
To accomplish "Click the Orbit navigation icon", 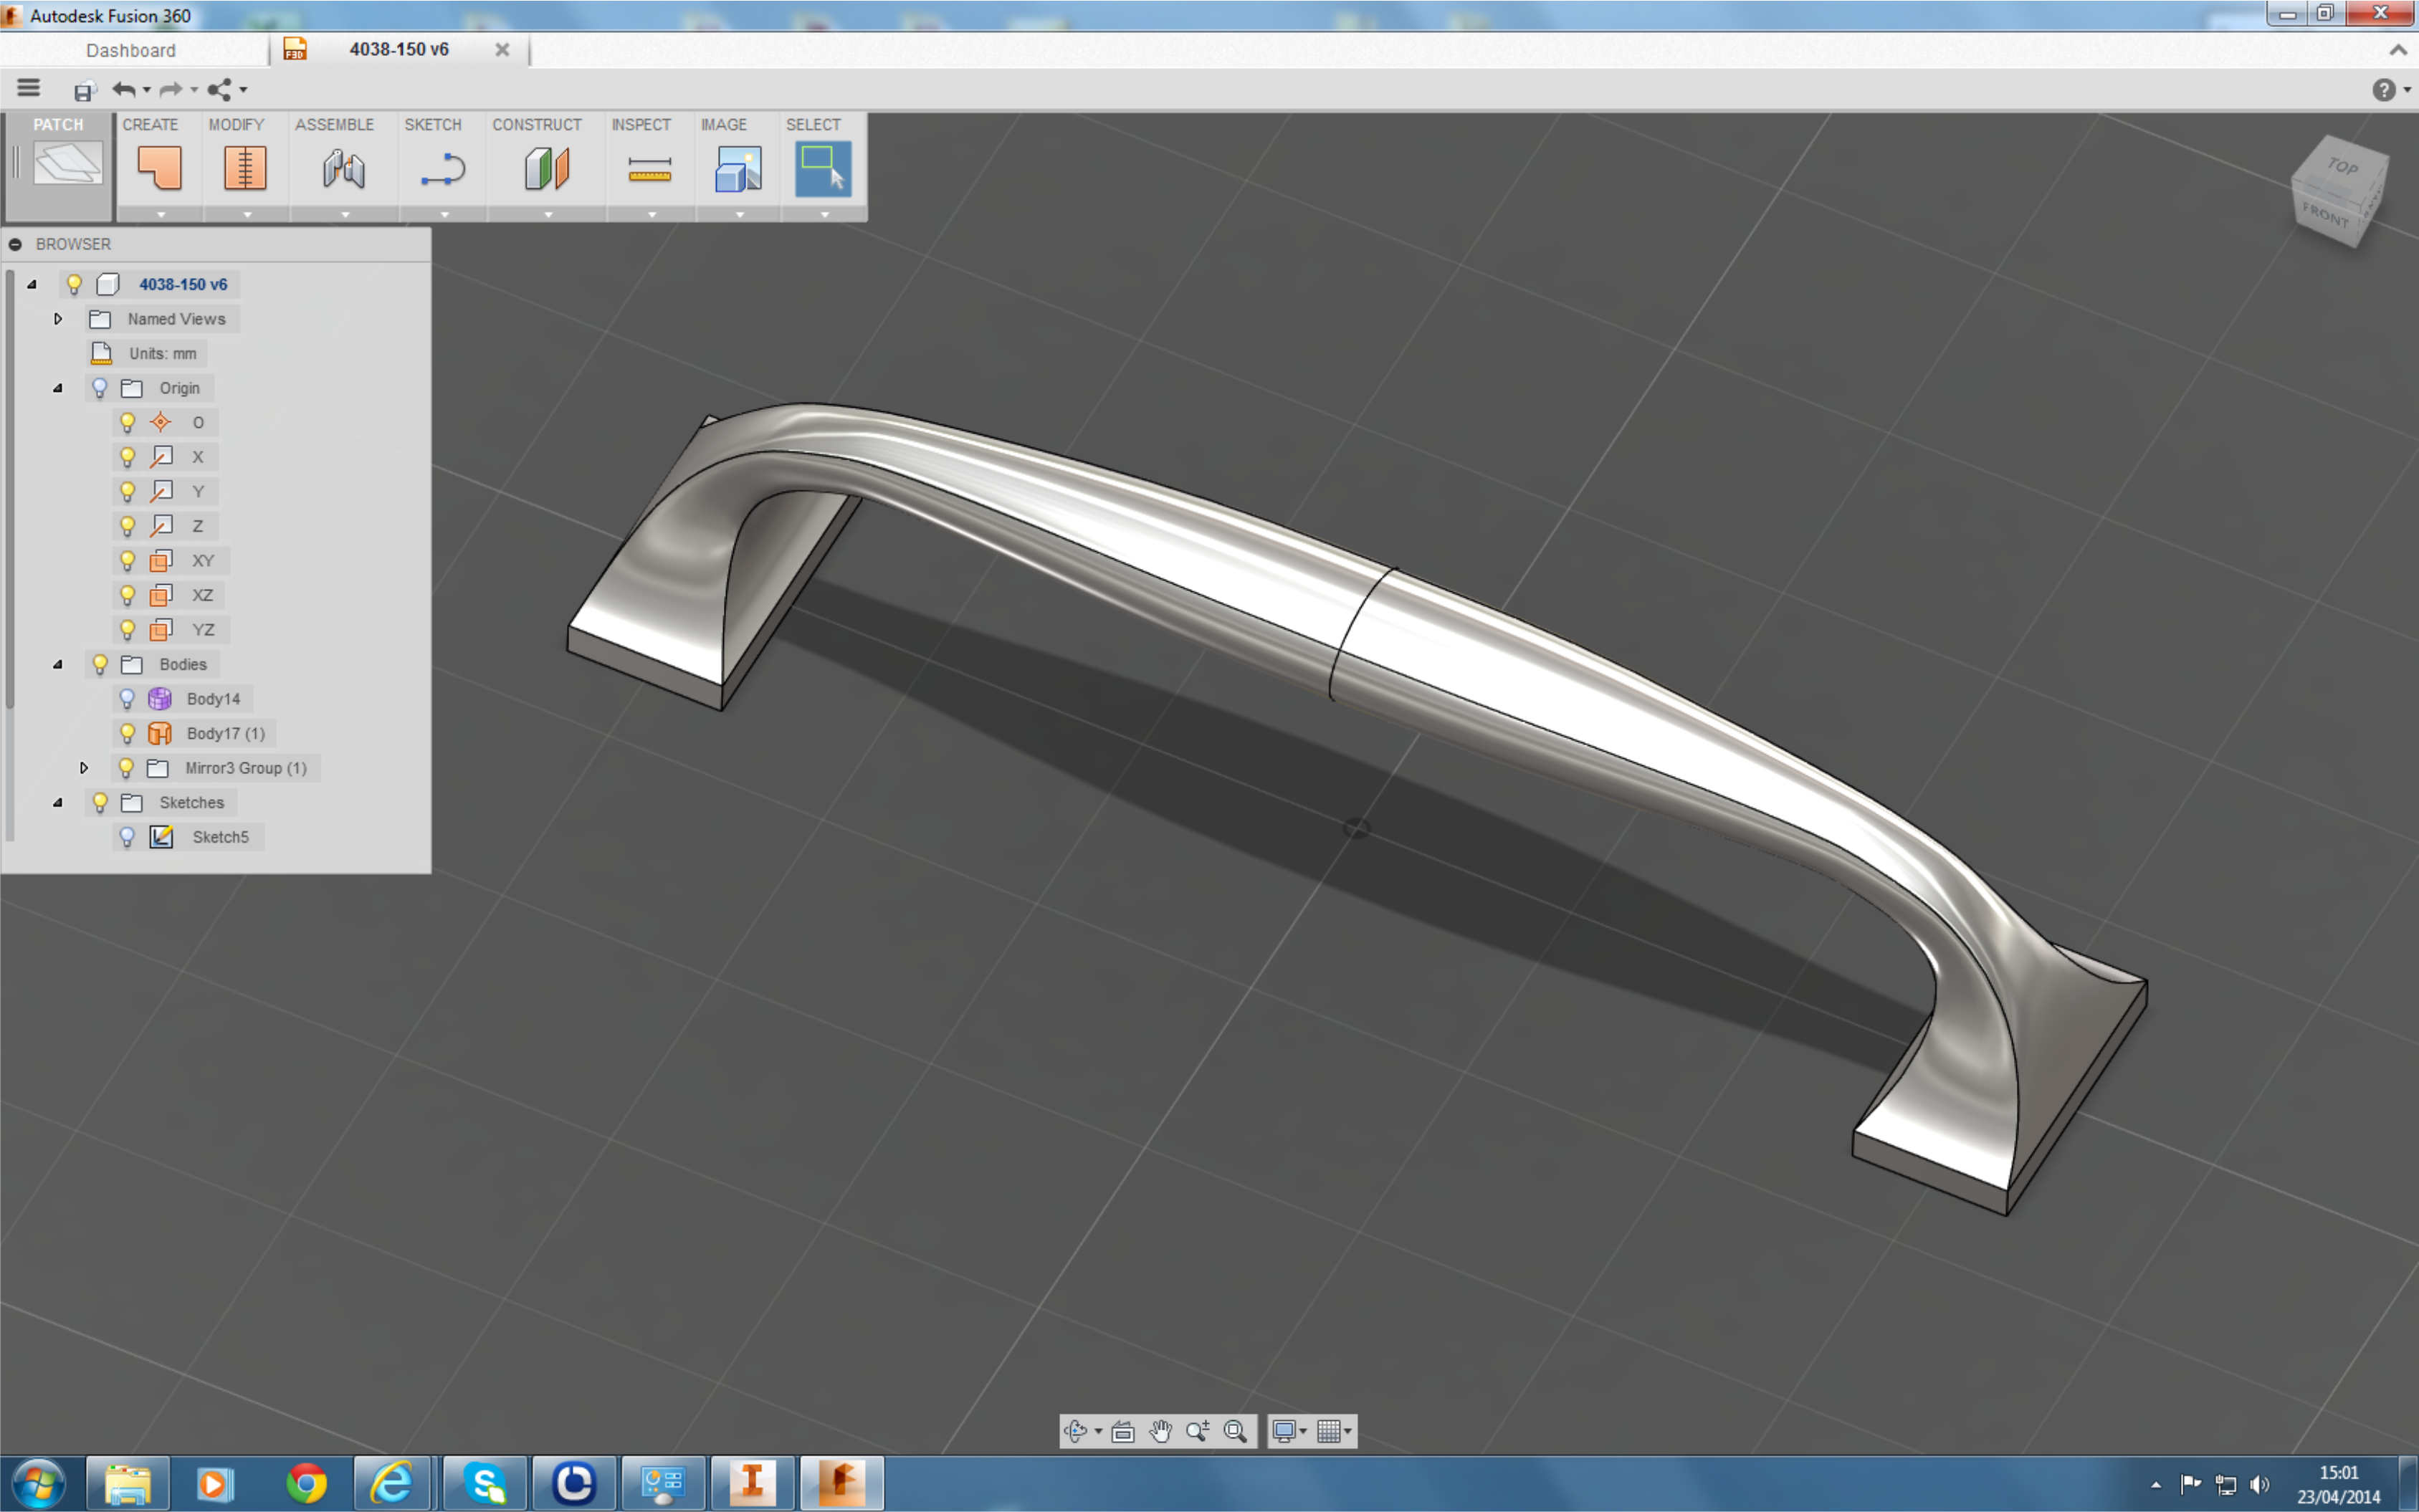I will click(x=1076, y=1431).
